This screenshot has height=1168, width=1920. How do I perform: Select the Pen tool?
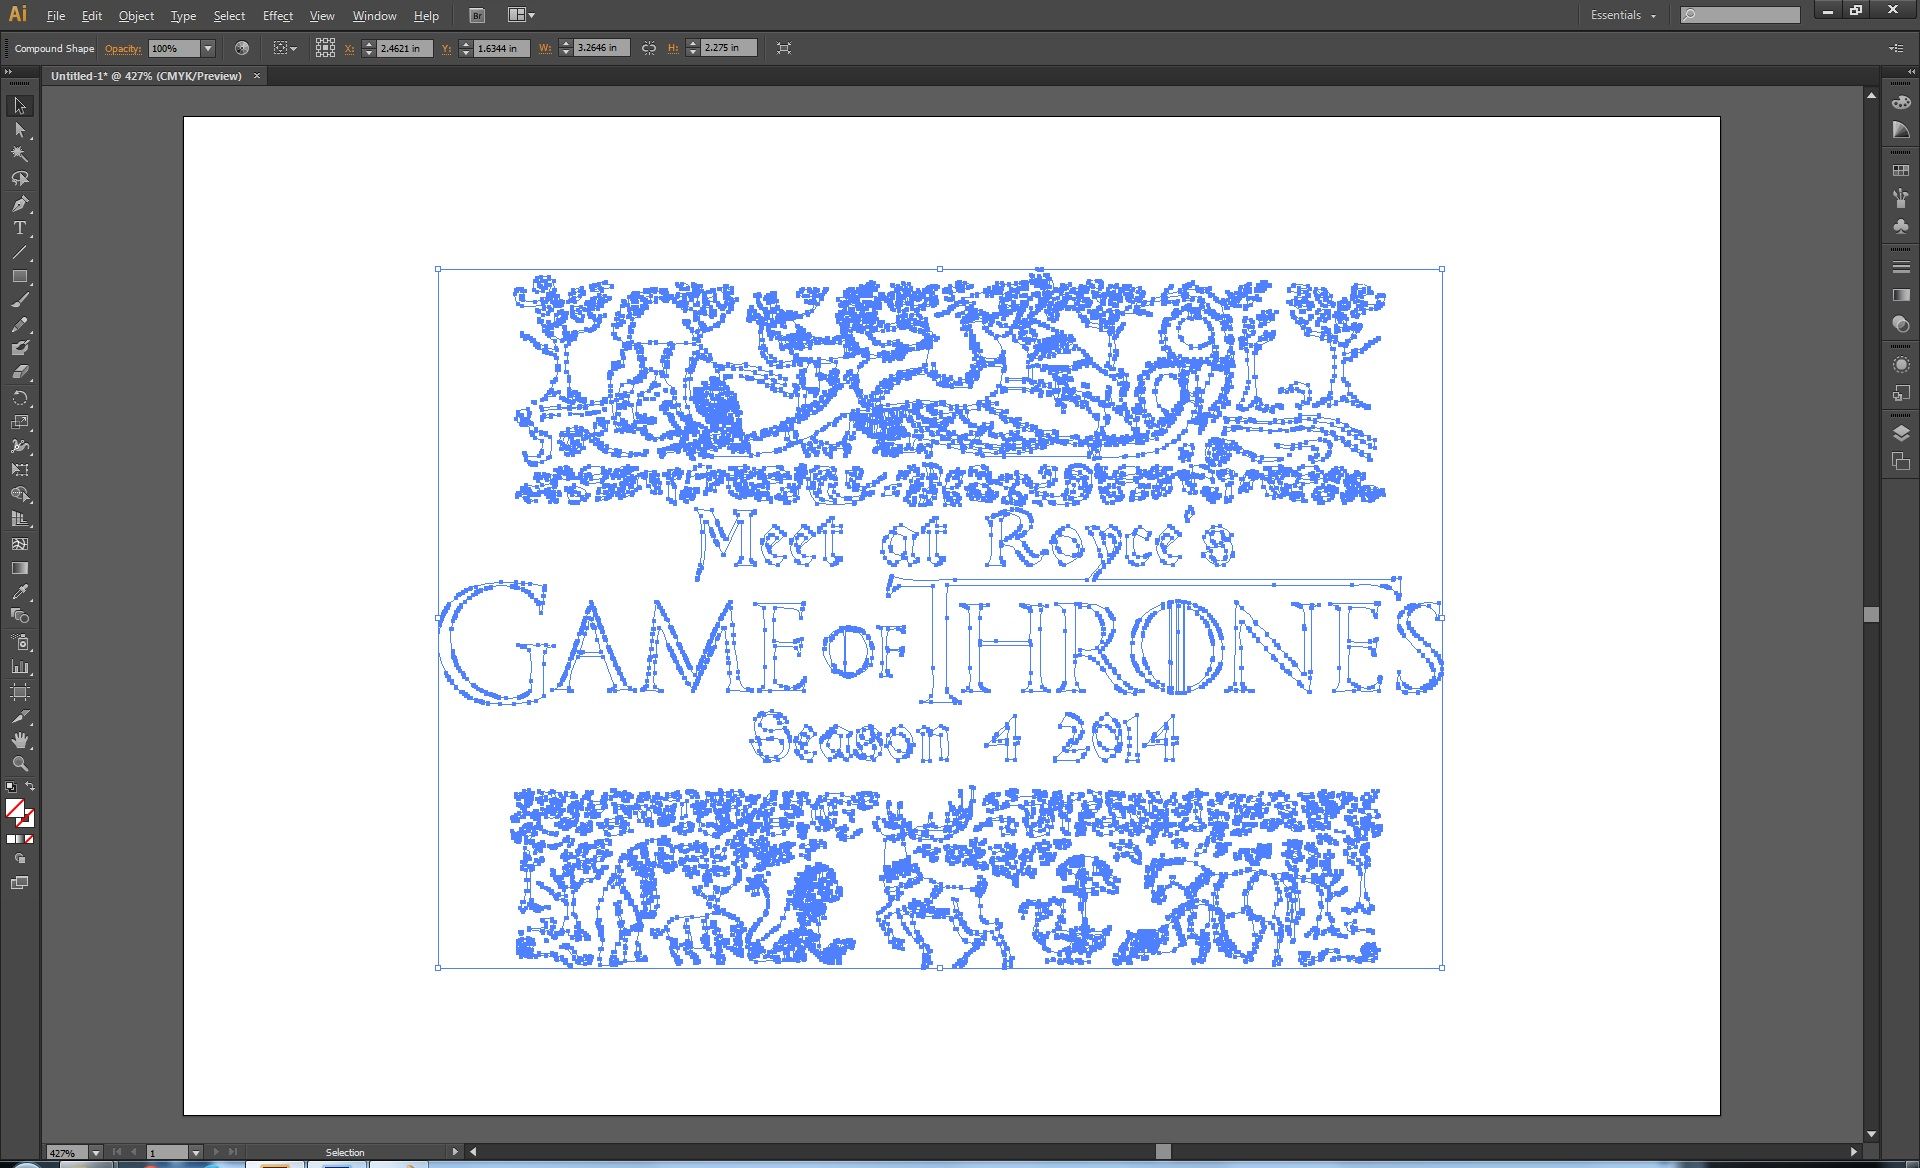click(20, 204)
